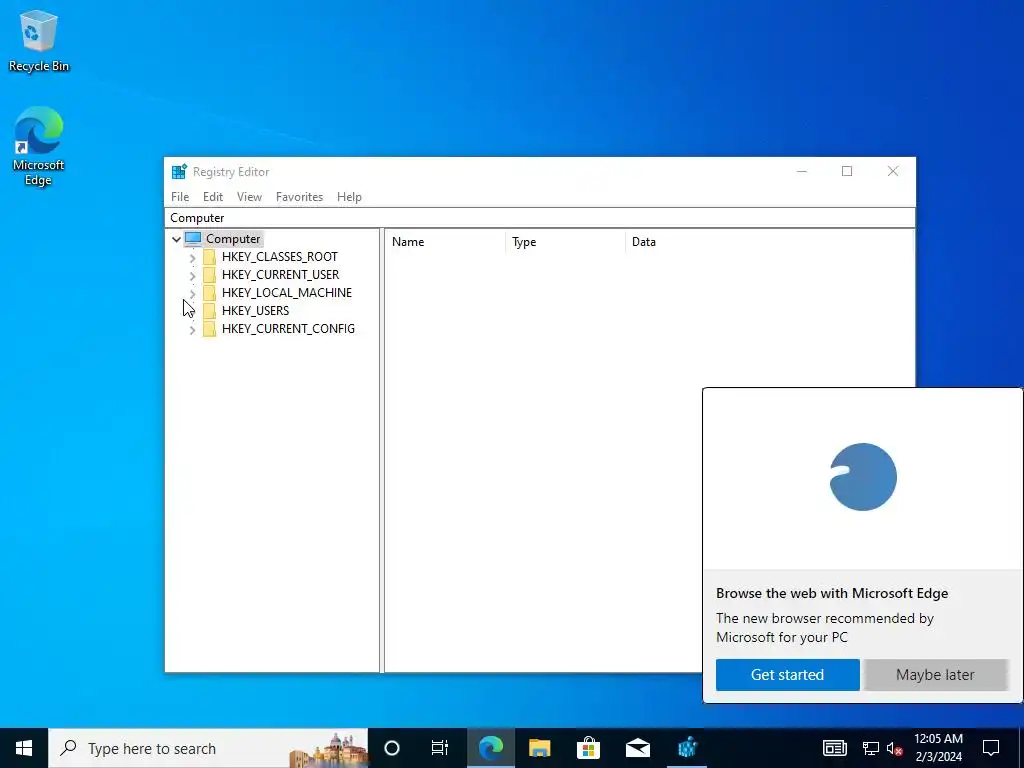1024x768 pixels.
Task: Open Cortana from the taskbar
Action: (392, 748)
